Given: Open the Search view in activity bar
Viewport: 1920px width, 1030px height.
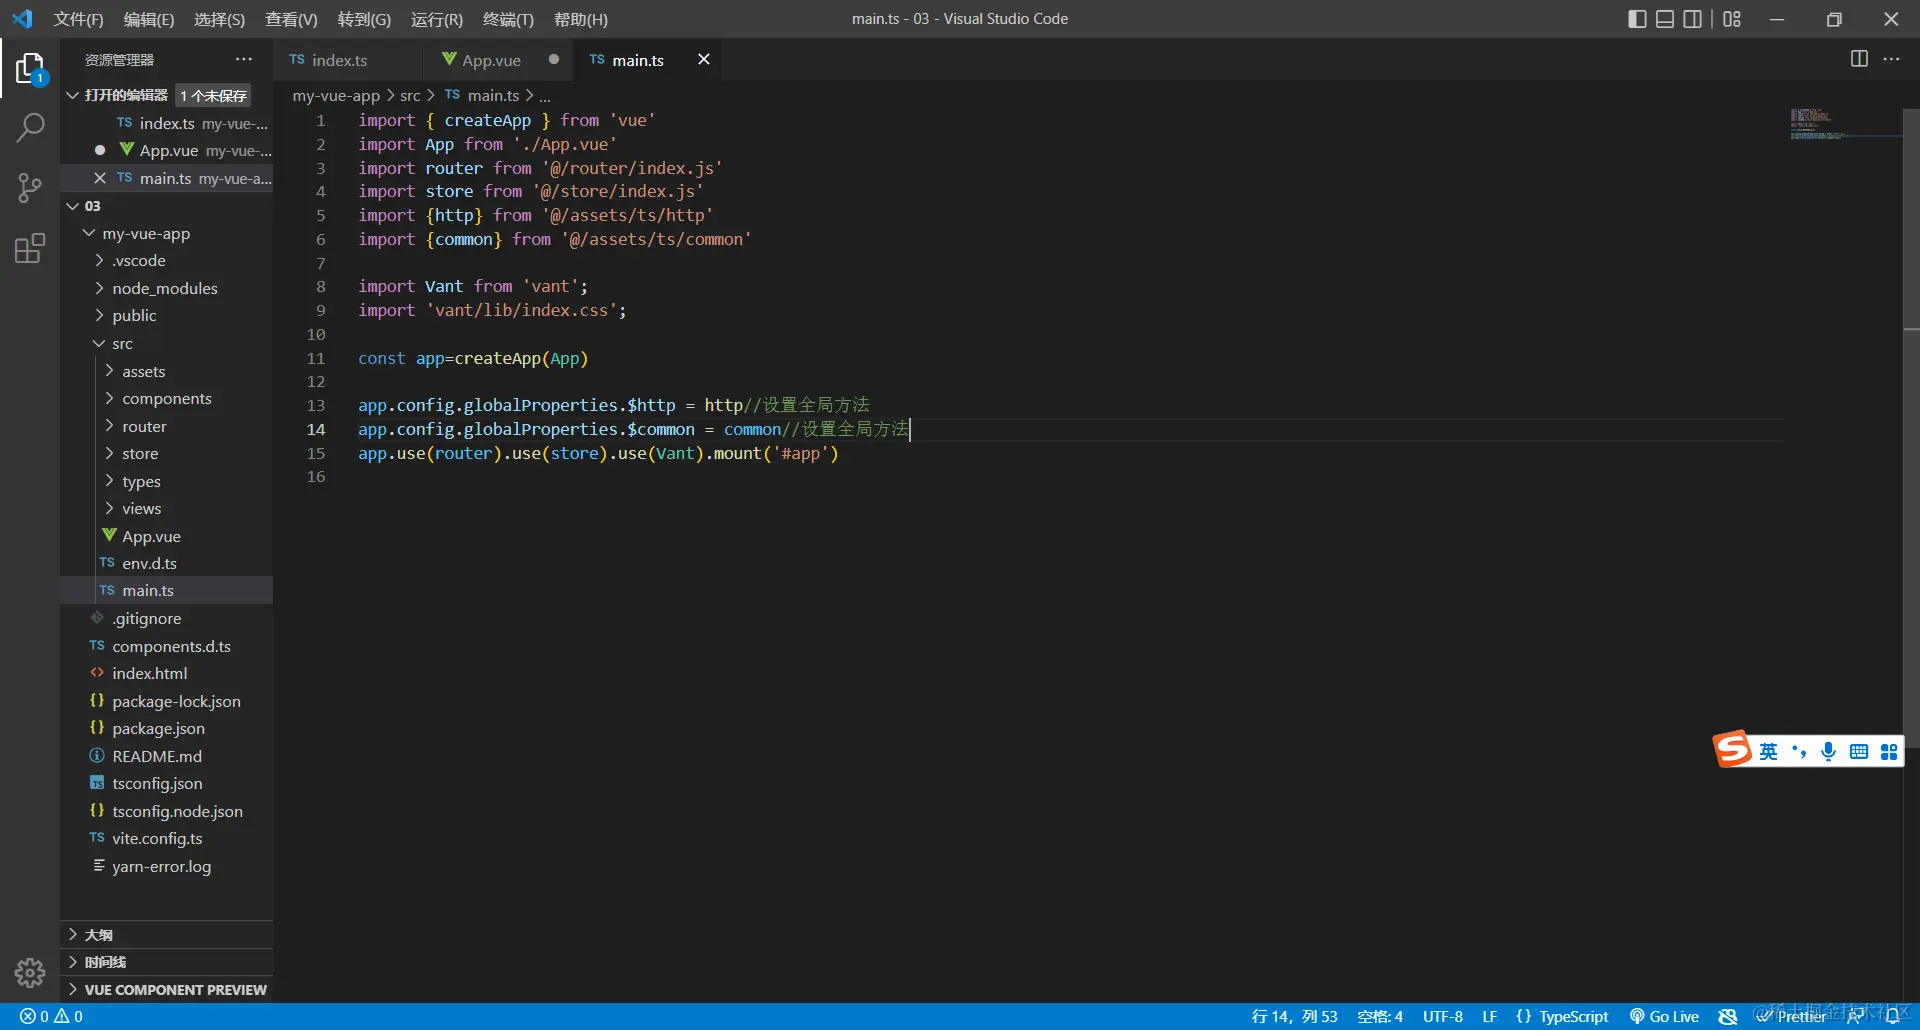Looking at the screenshot, I should click(30, 128).
